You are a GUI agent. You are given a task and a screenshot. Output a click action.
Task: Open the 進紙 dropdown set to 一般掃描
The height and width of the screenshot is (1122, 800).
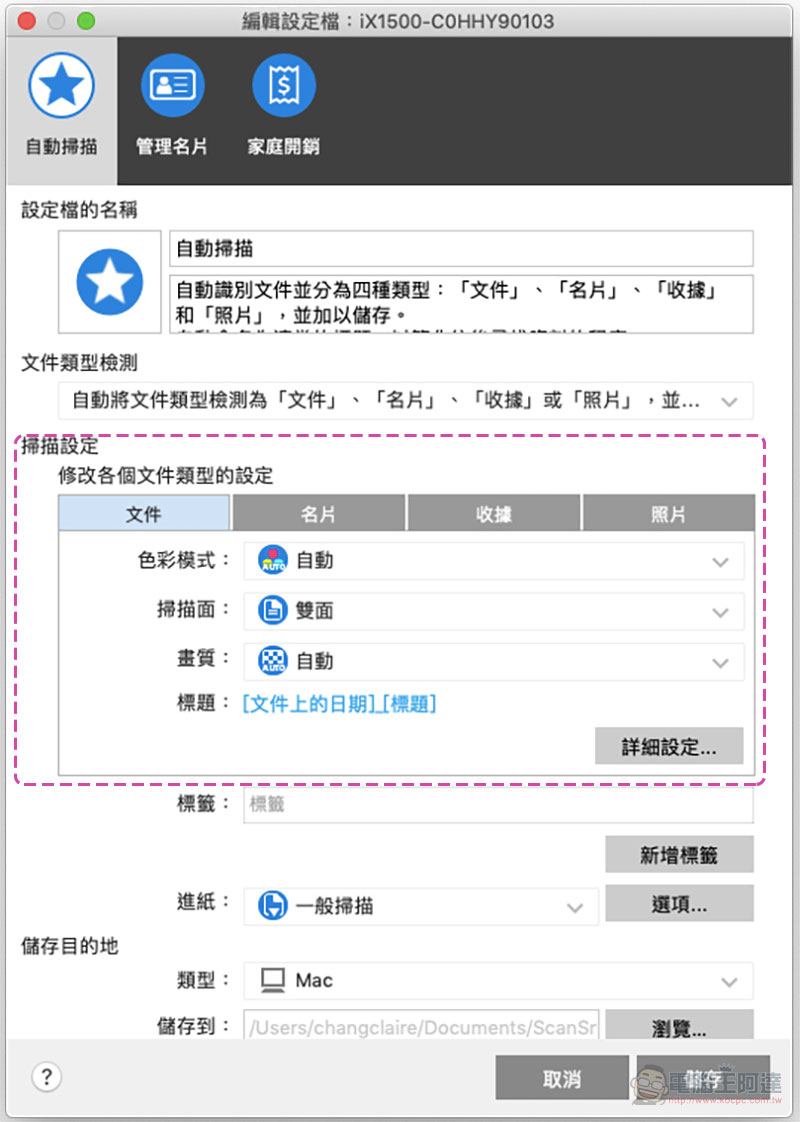tap(421, 907)
